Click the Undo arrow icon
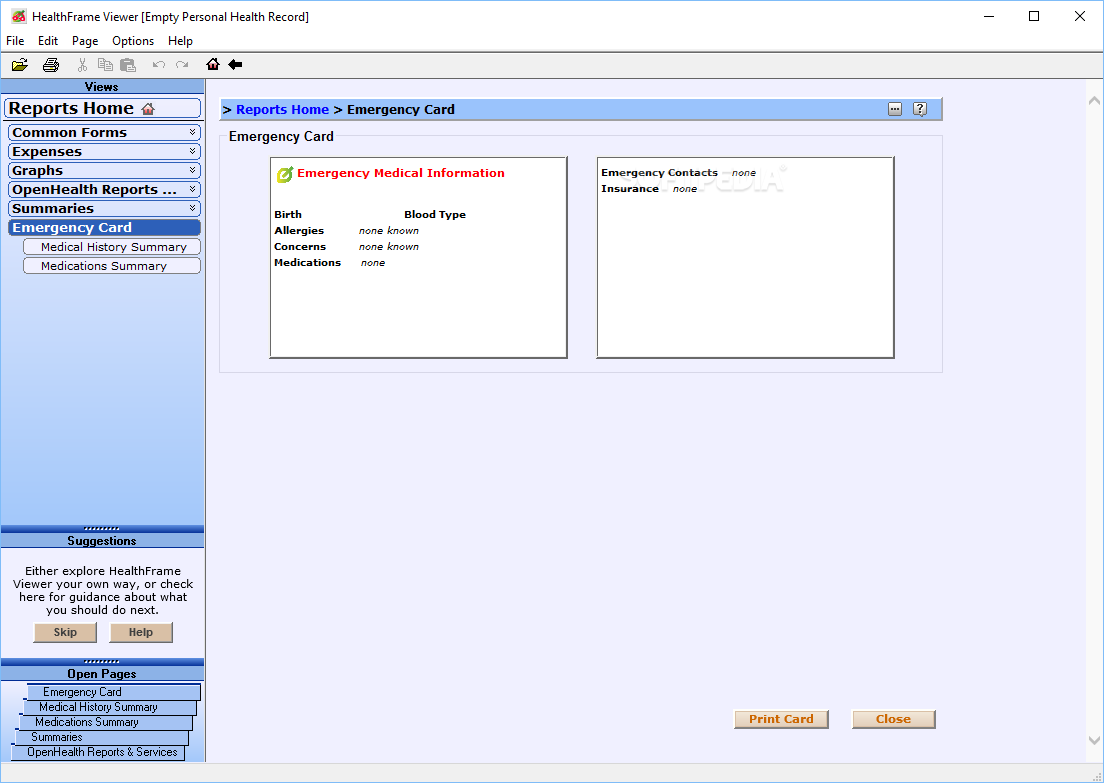 point(159,65)
